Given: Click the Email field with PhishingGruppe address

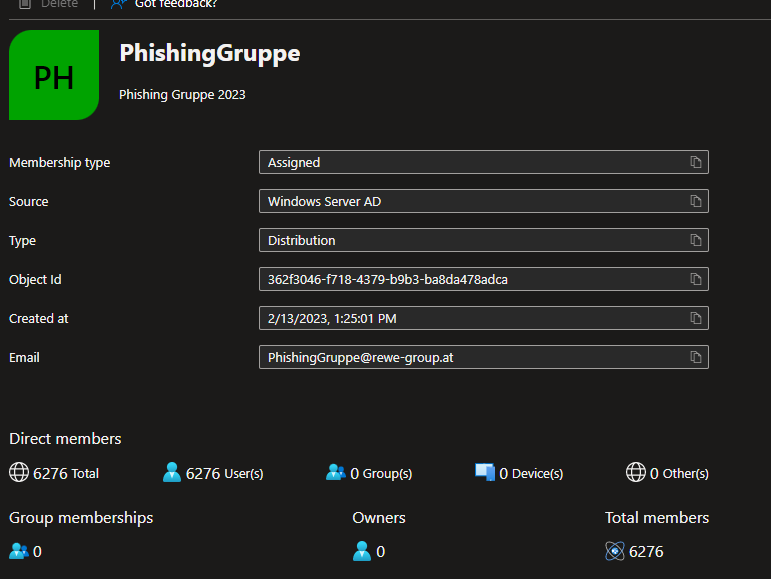Looking at the screenshot, I should coord(470,357).
